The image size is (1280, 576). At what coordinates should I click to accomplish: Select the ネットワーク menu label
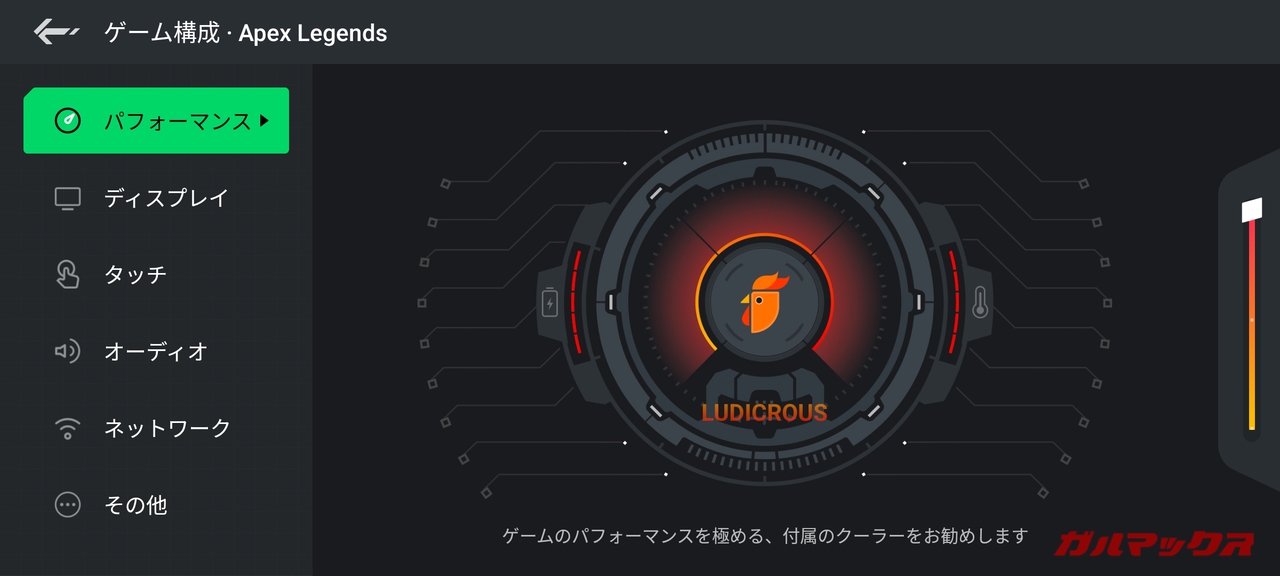[x=167, y=428]
